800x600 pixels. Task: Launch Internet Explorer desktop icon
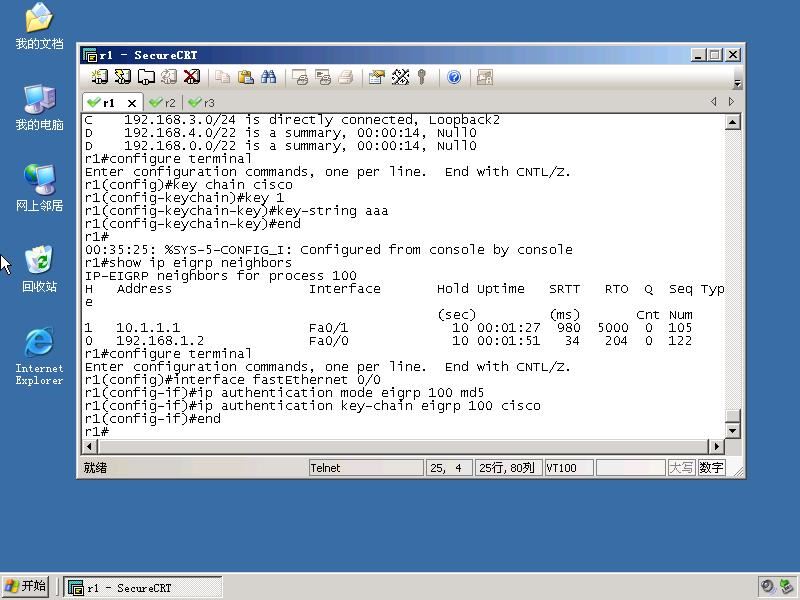[39, 356]
